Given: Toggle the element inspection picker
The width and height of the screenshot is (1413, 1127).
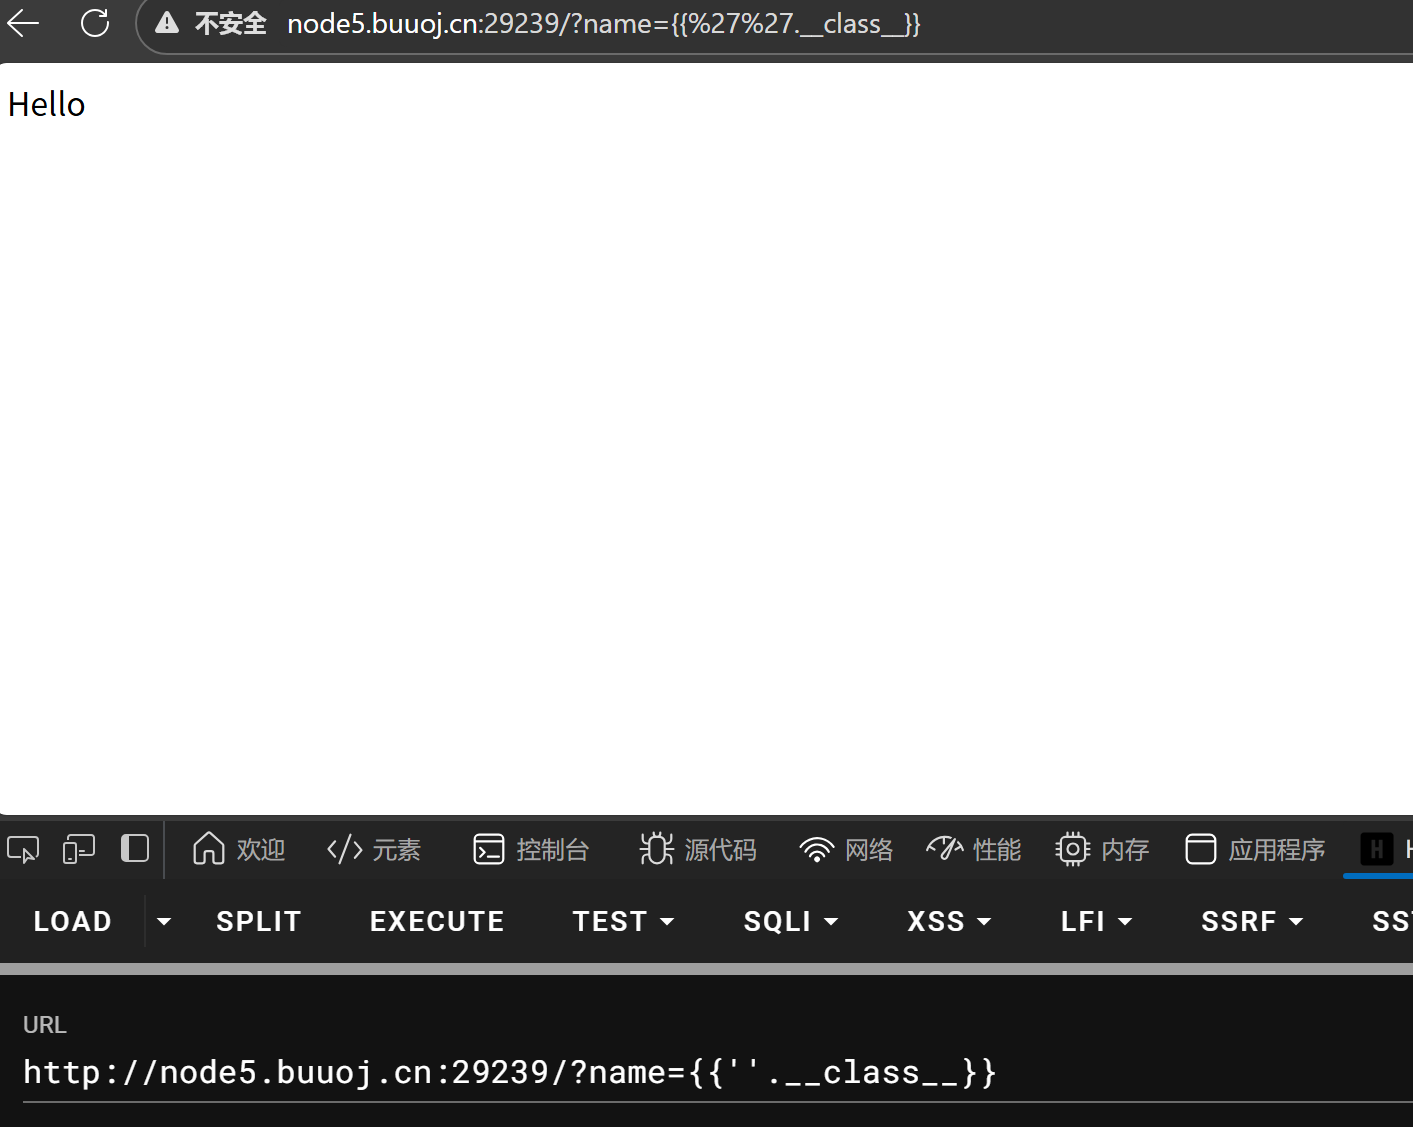Looking at the screenshot, I should [x=22, y=849].
